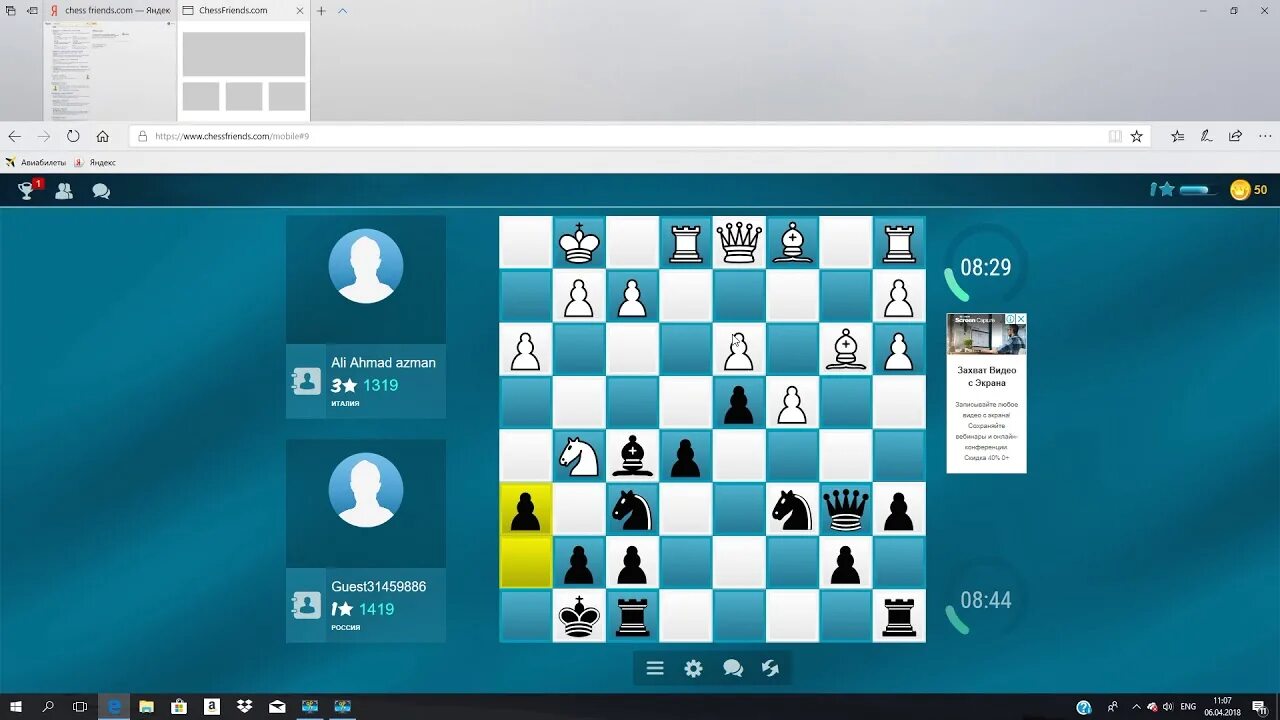Expand the browser's More options menu
Image resolution: width=1280 pixels, height=720 pixels.
(x=1264, y=135)
